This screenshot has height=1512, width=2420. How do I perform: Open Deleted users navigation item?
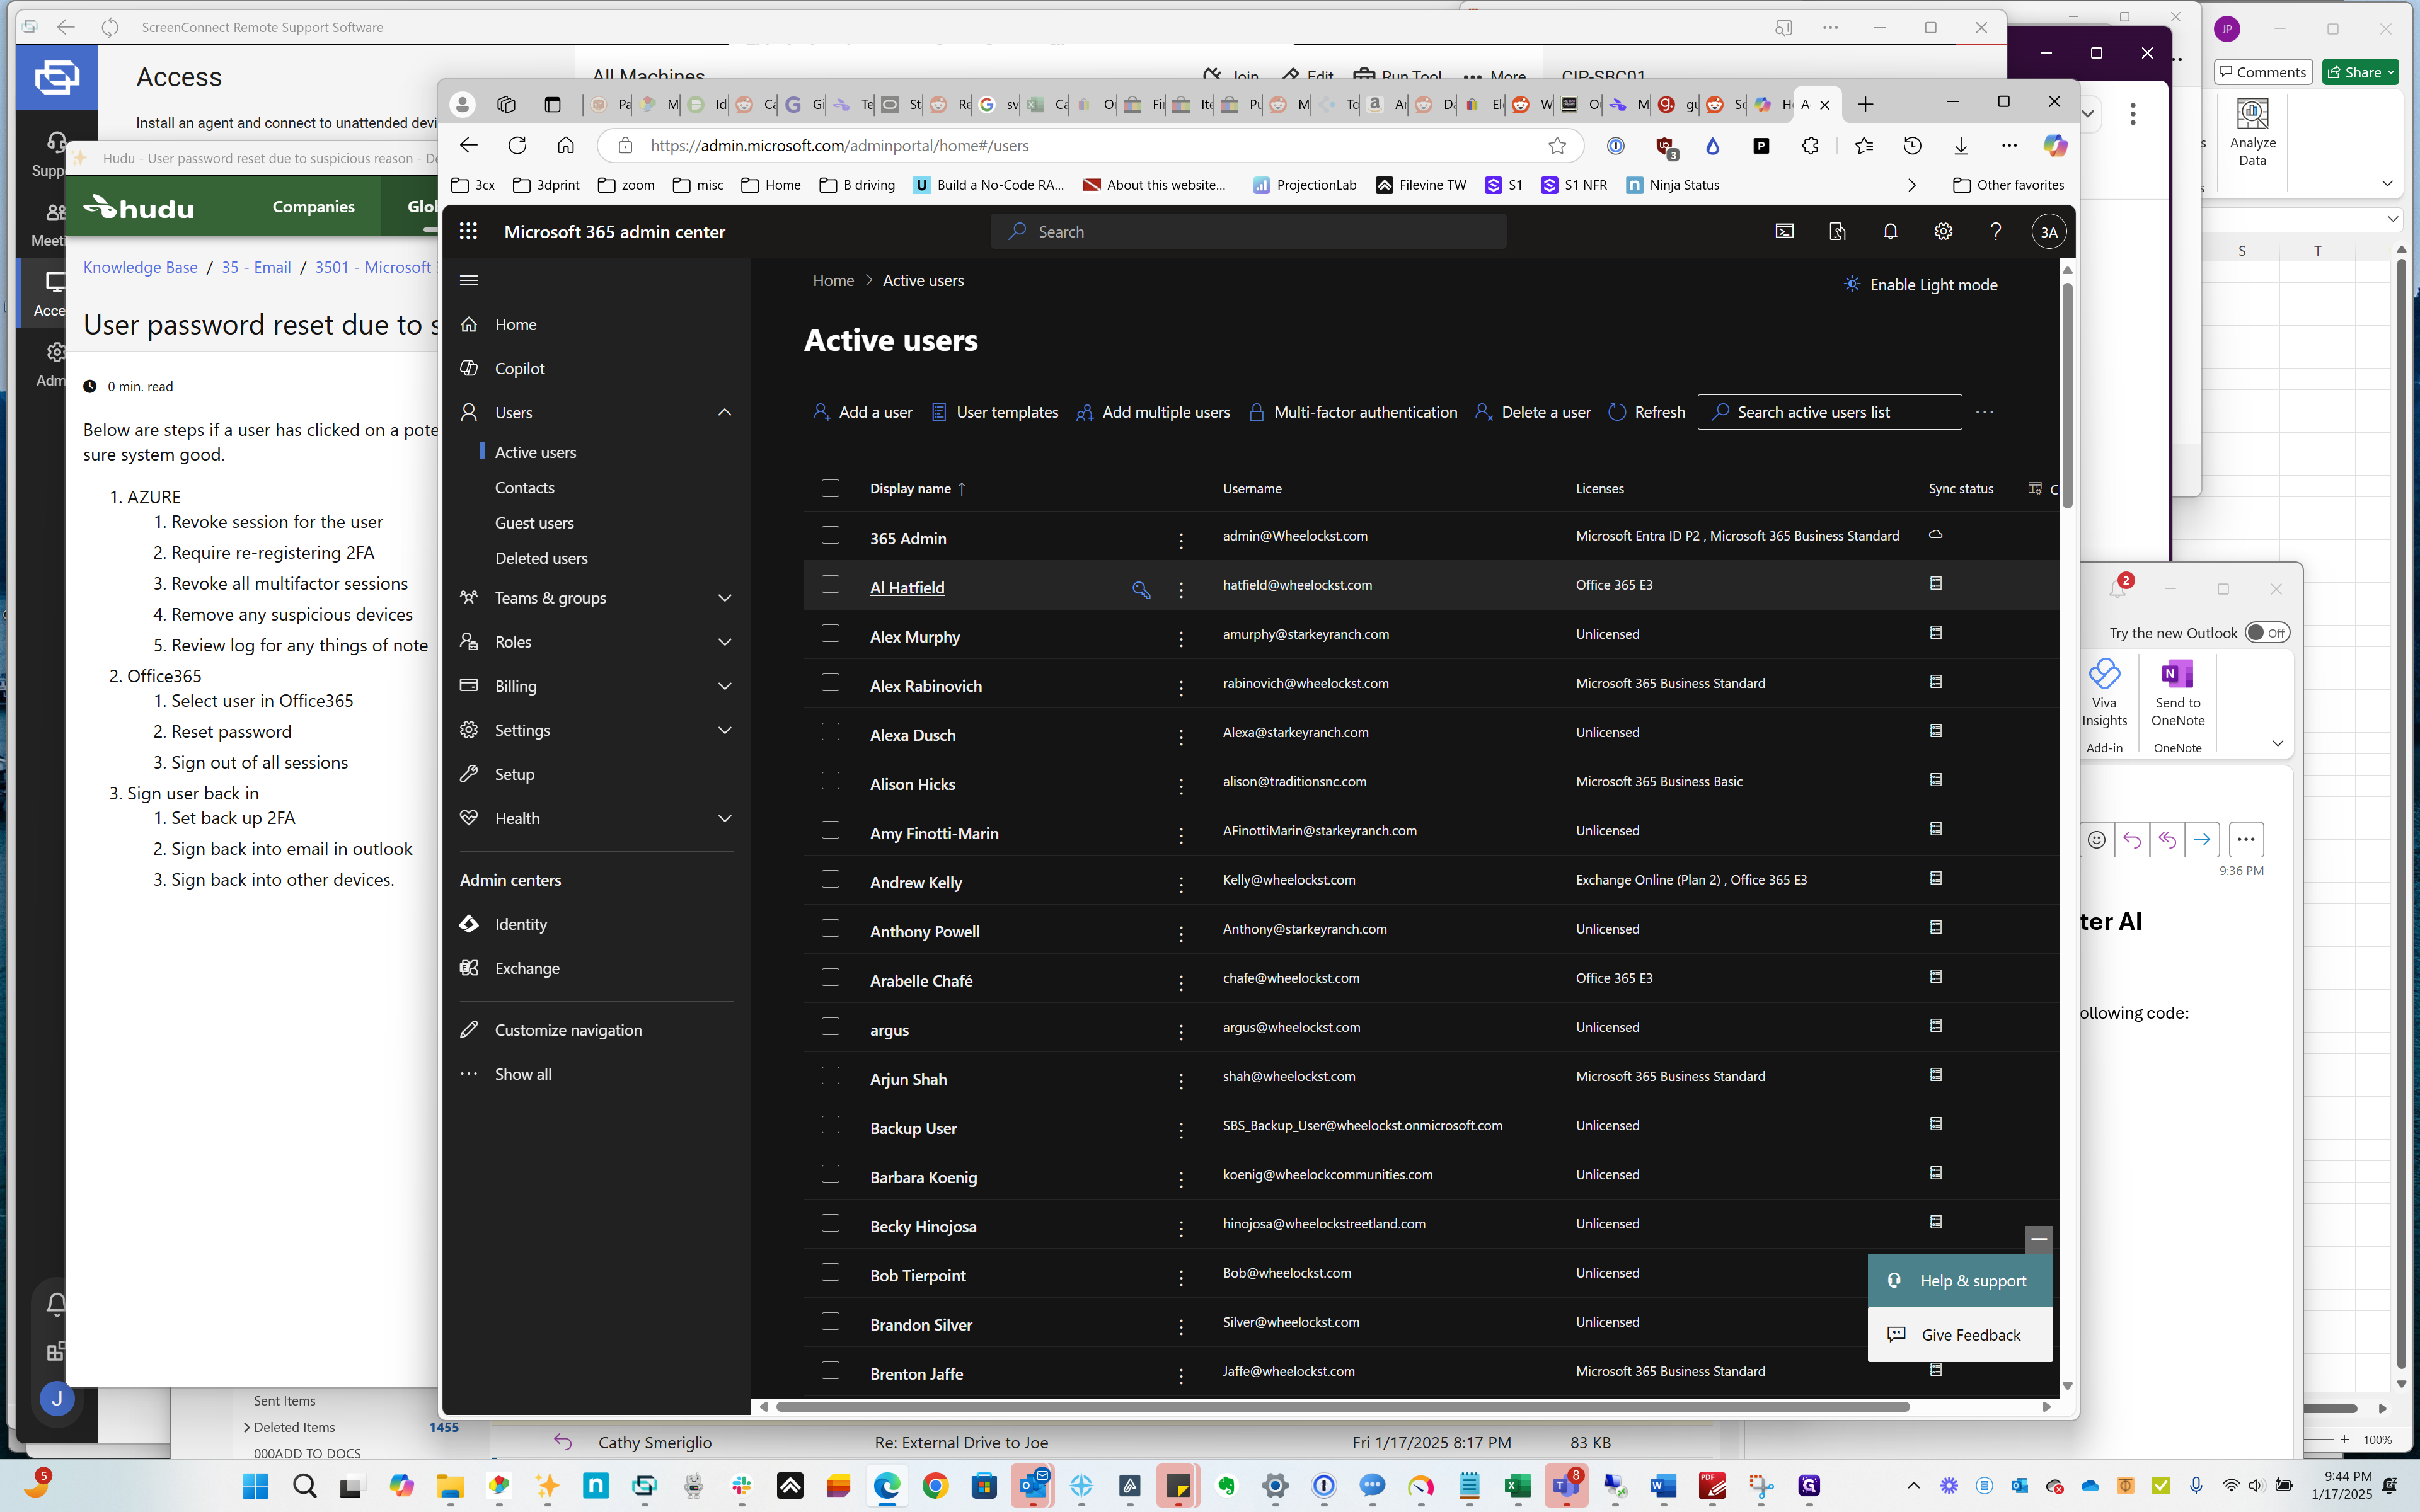pyautogui.click(x=541, y=558)
